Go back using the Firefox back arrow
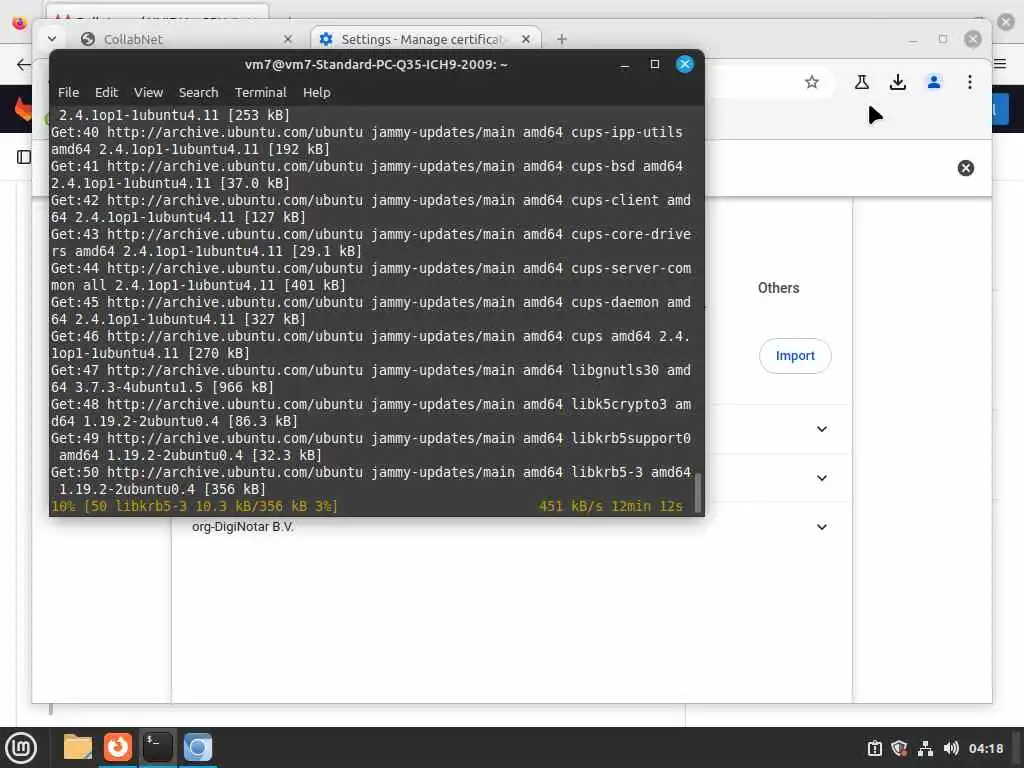 [x=24, y=64]
